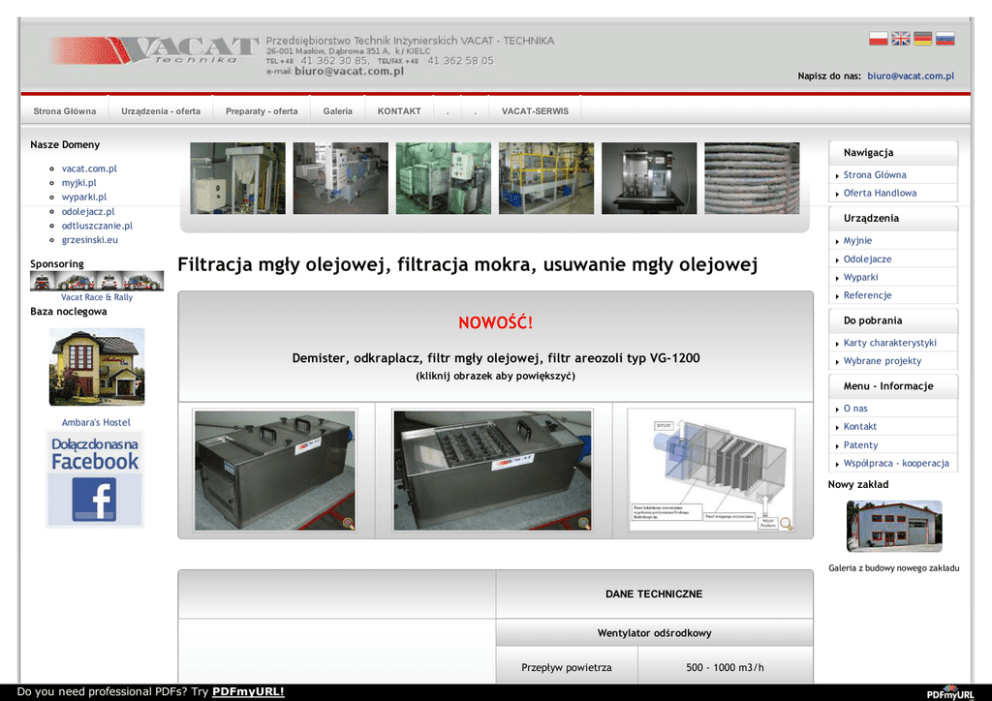992x701 pixels.
Task: Open the VACAT-SERWIS tab
Action: 535,111
